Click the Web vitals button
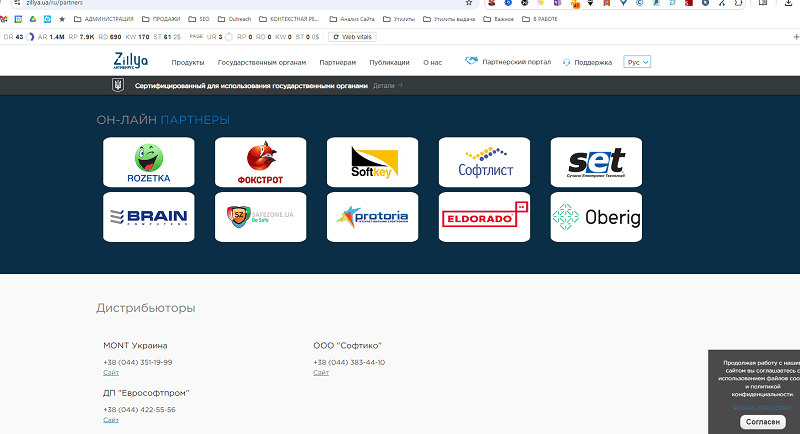The height and width of the screenshot is (434, 800). click(353, 37)
